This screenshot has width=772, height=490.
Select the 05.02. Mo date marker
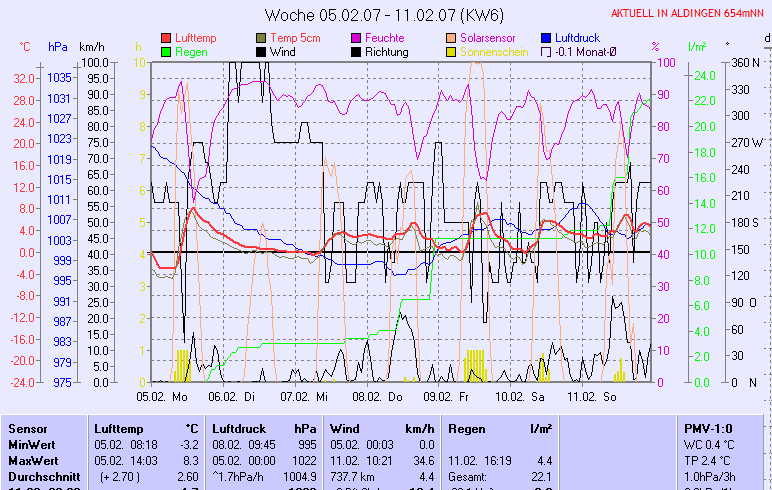pos(162,396)
